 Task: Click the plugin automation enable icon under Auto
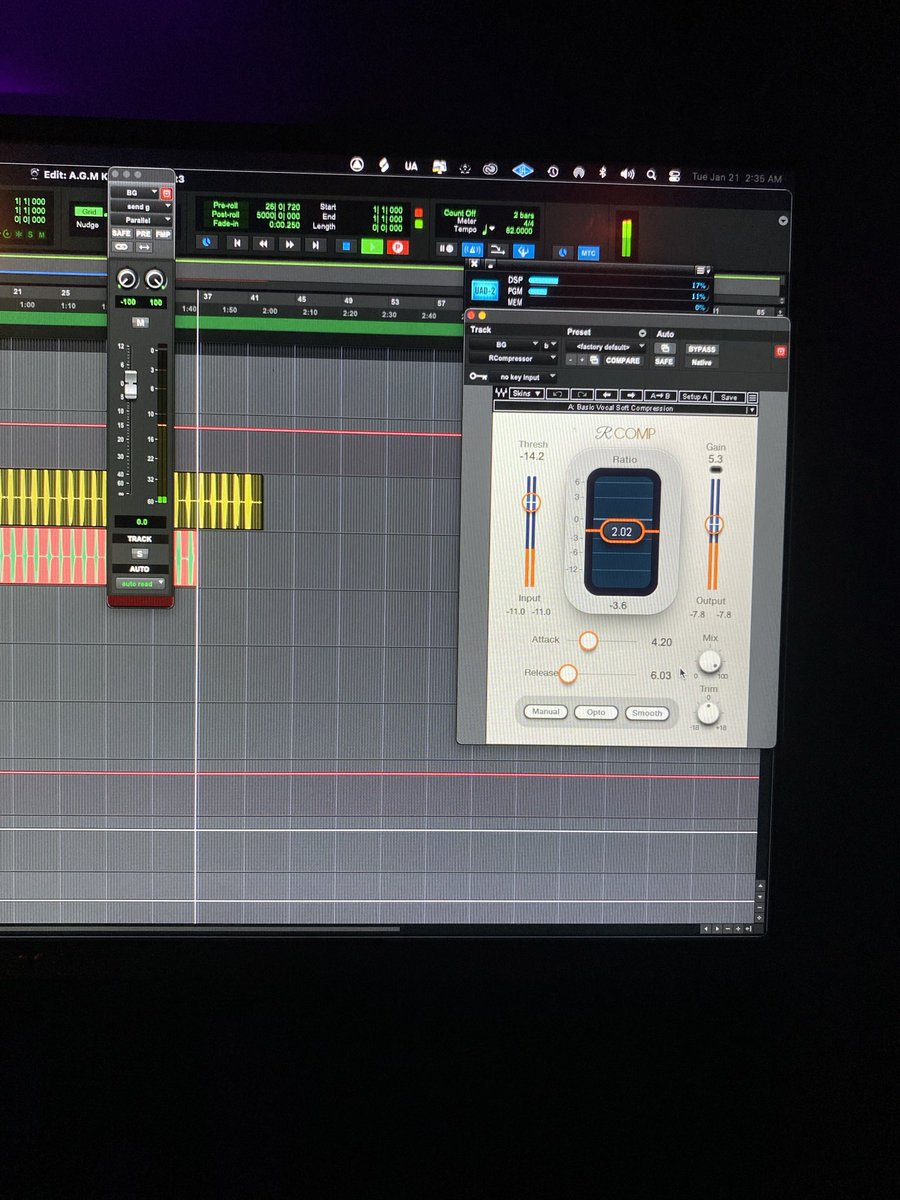(664, 347)
